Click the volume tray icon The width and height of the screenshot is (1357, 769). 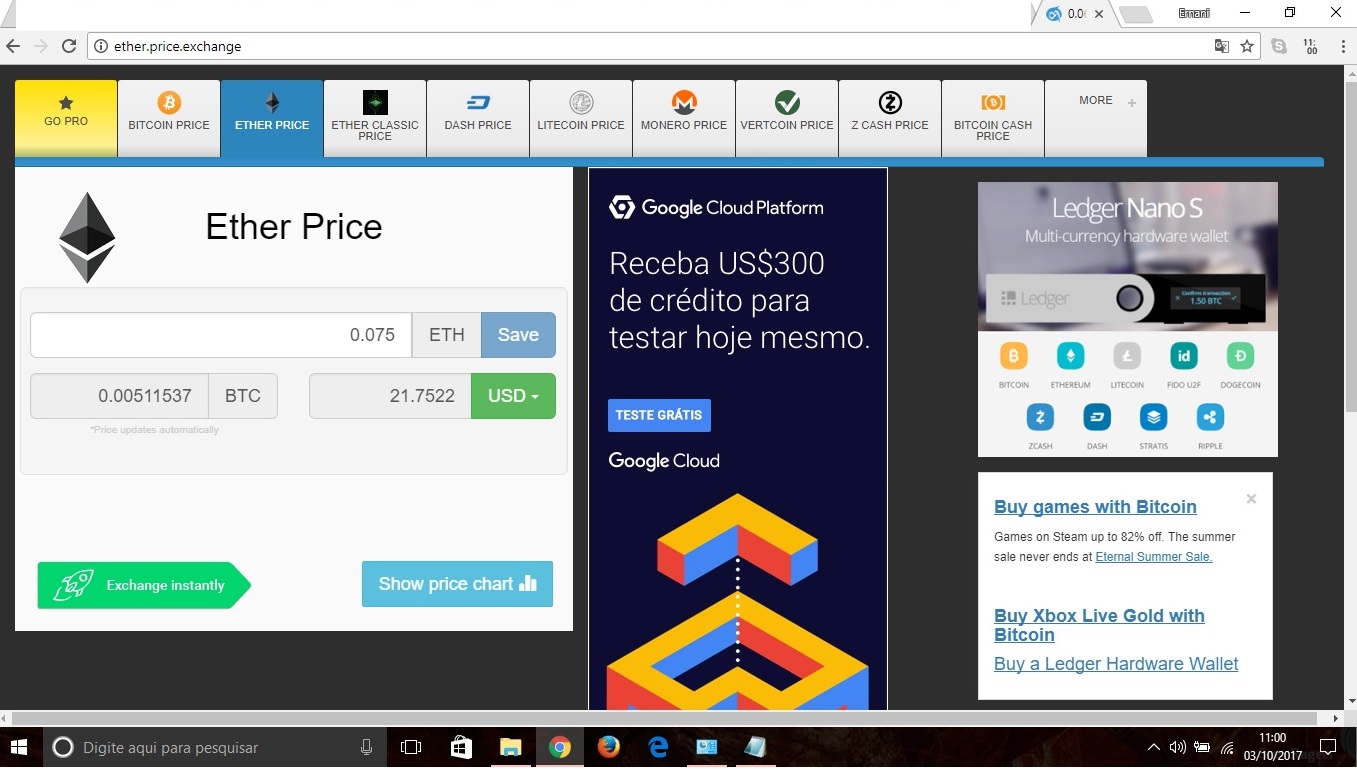pos(1177,747)
